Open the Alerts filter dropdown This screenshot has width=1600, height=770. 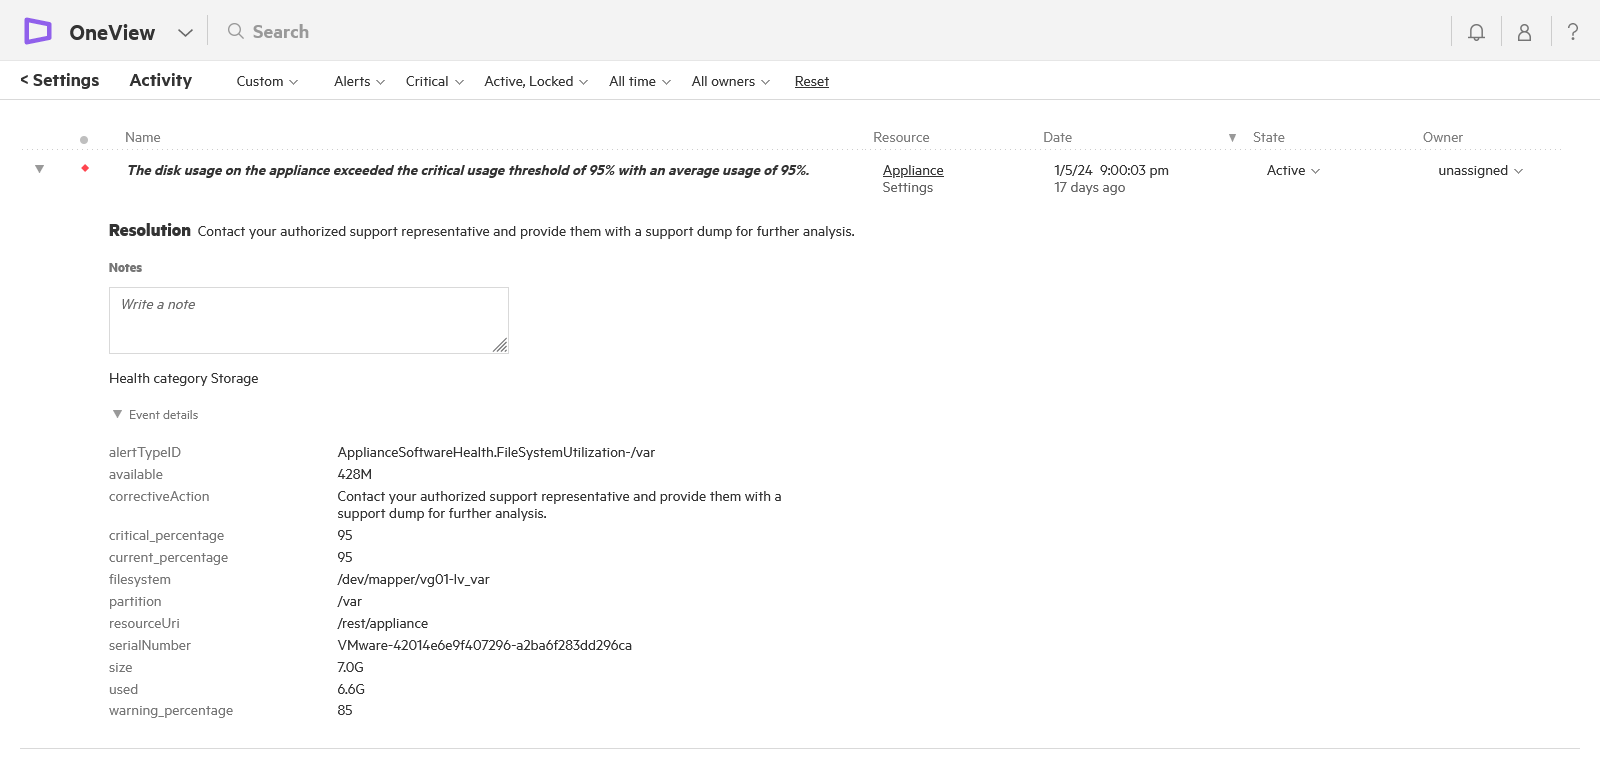point(359,81)
